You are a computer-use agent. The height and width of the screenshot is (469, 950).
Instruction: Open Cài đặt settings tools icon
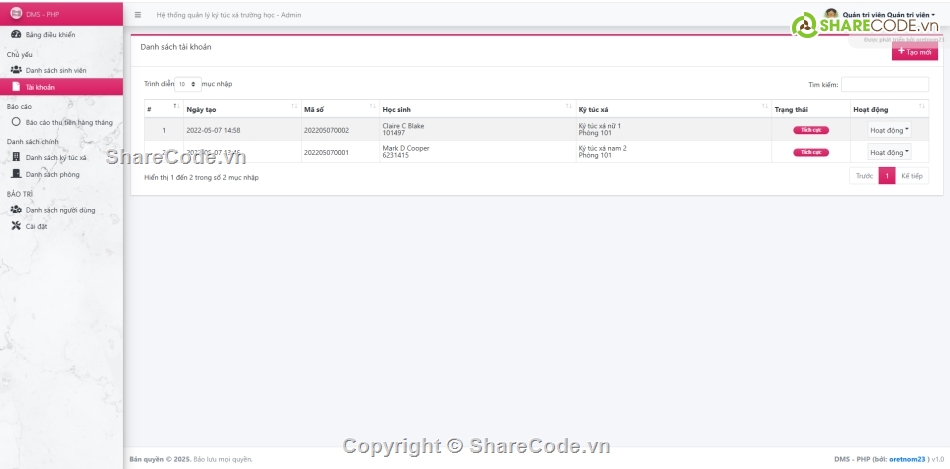tap(16, 226)
